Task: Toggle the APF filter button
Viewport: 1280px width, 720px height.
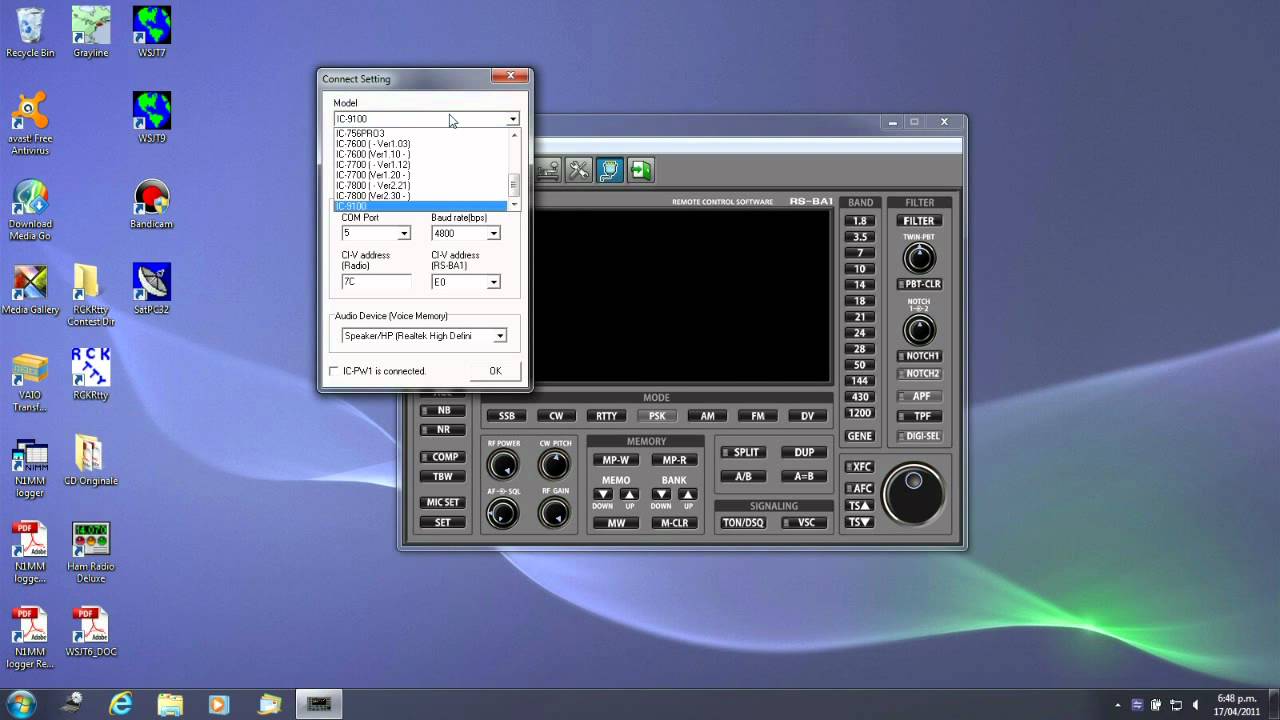Action: click(918, 397)
